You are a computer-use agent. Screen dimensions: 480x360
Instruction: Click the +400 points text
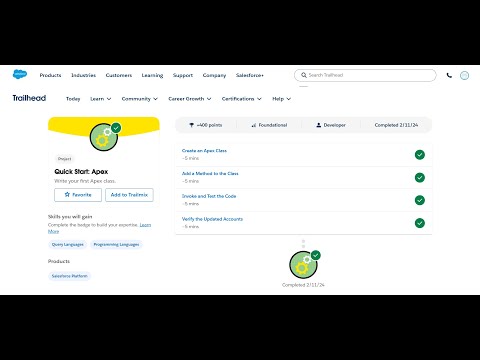pyautogui.click(x=209, y=125)
